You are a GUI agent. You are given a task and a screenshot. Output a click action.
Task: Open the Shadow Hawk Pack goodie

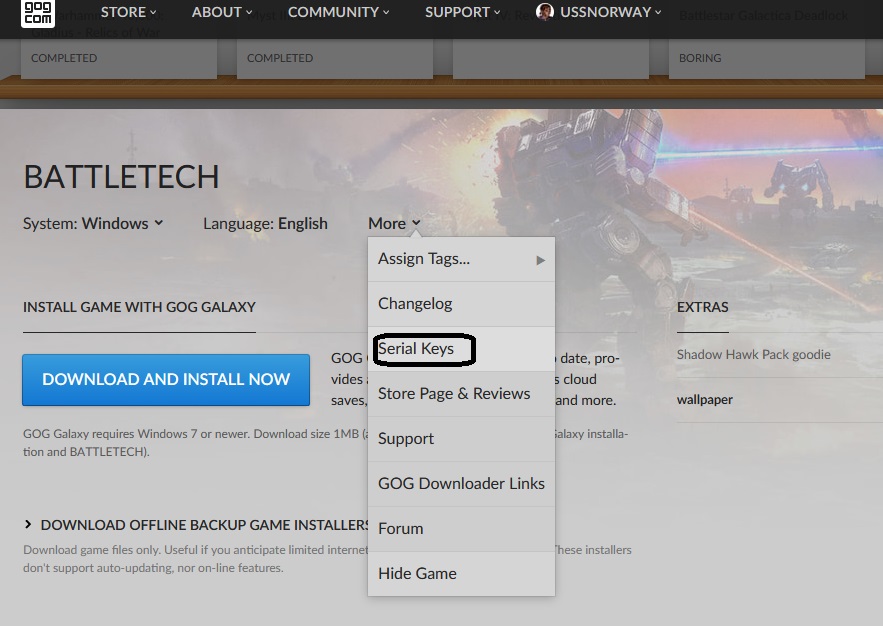click(x=753, y=355)
